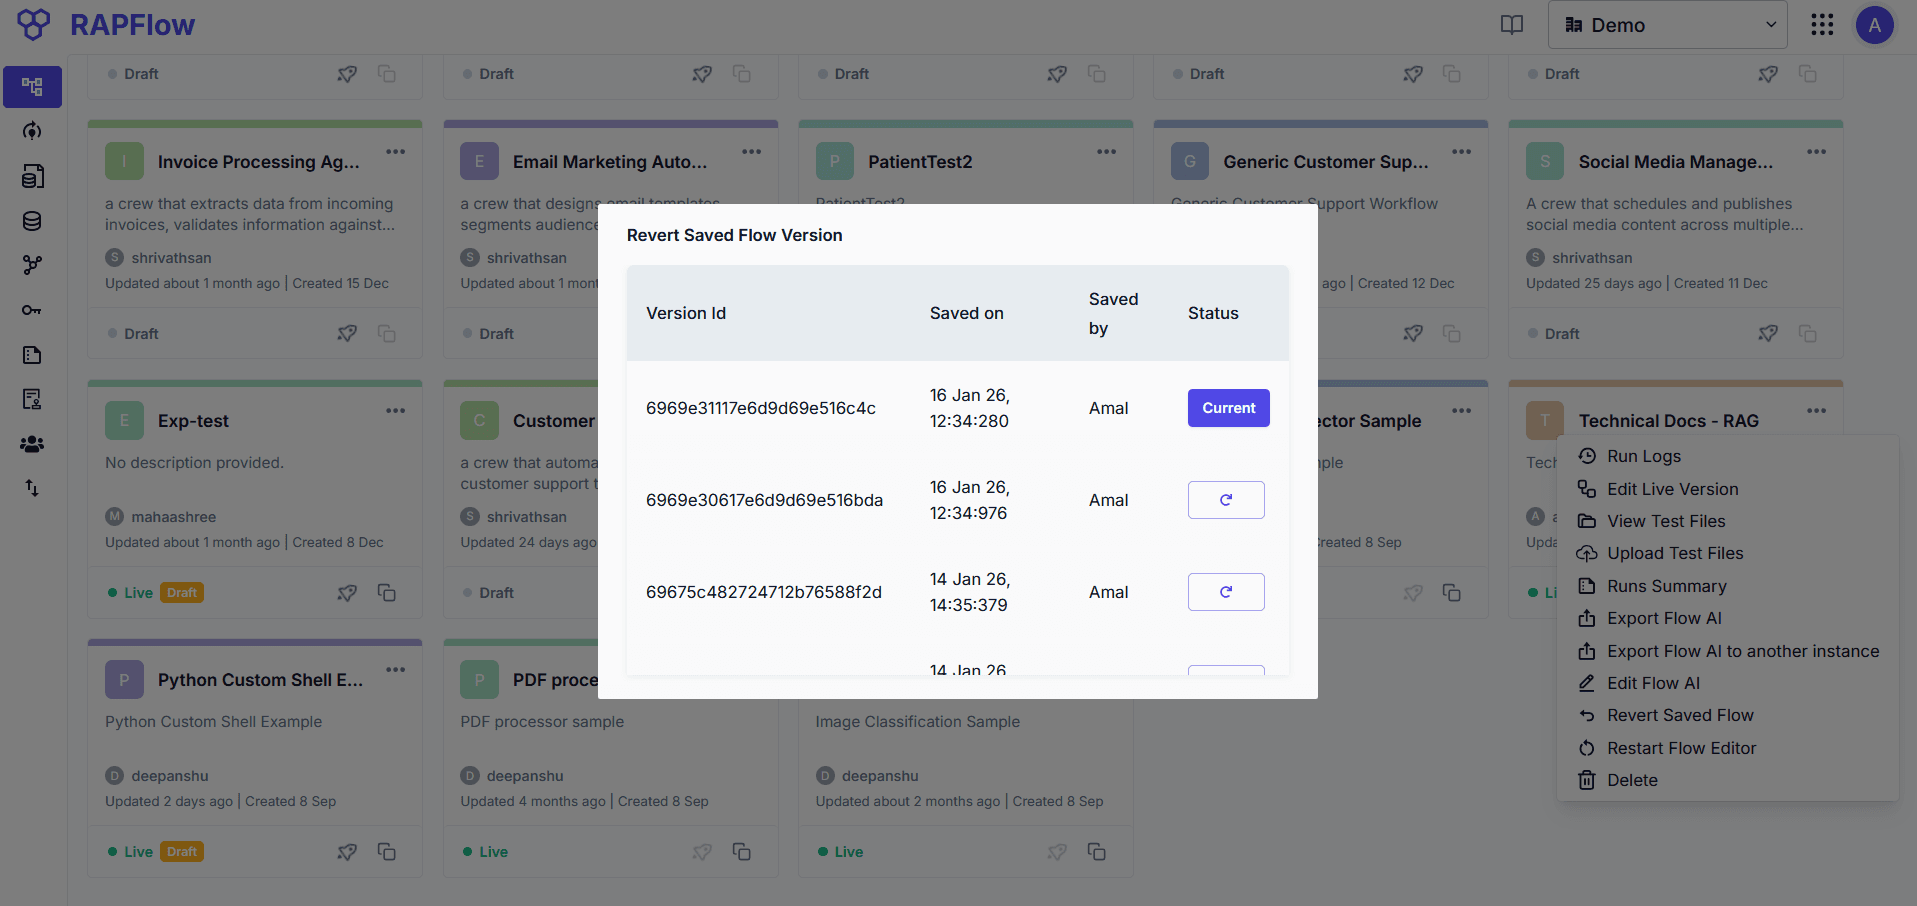Screen dimensions: 1917x906
Task: Select the Flows icon in the left sidebar
Action: [31, 86]
